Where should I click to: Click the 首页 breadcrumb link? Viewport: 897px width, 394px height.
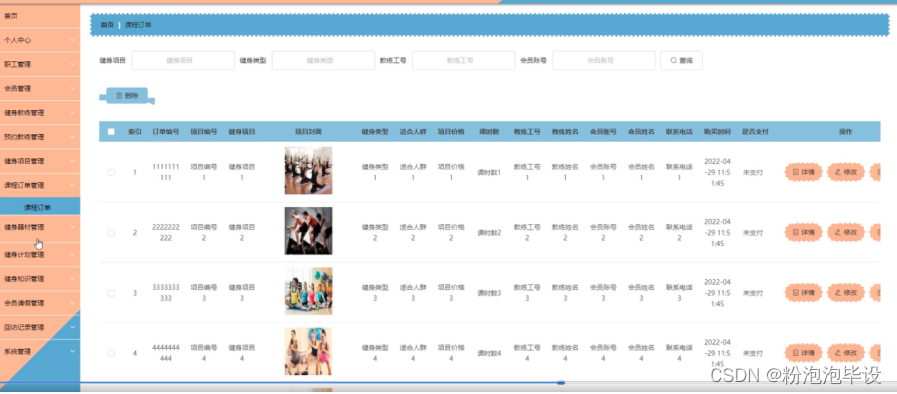[107, 25]
